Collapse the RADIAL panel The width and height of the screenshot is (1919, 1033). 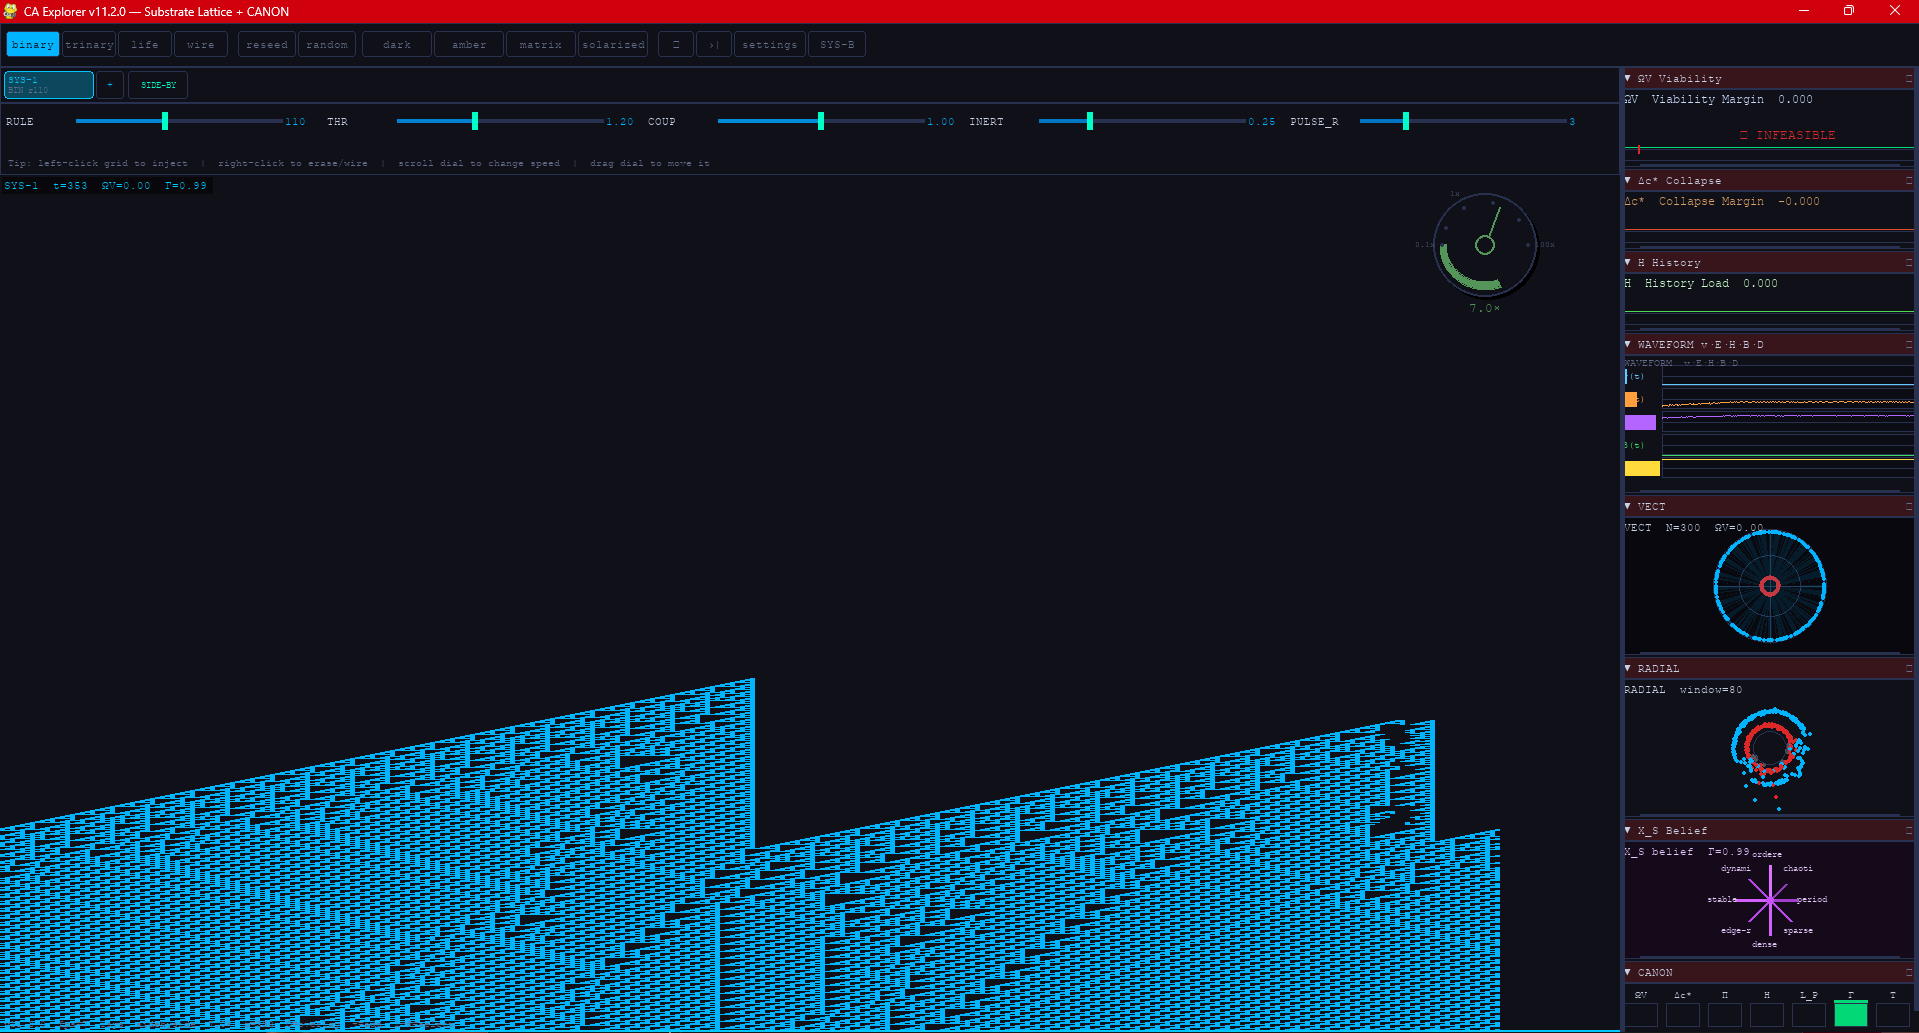pos(1628,668)
